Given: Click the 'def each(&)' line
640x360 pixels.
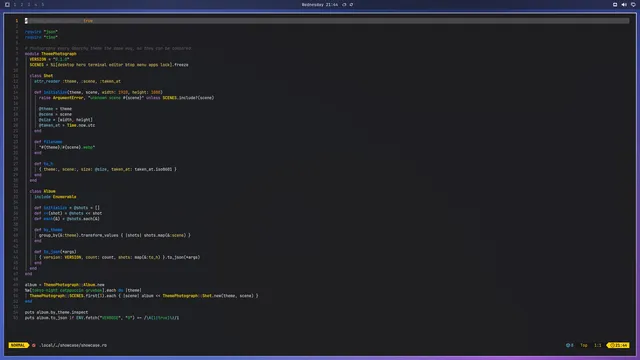Looking at the screenshot, I should (x=67, y=219).
